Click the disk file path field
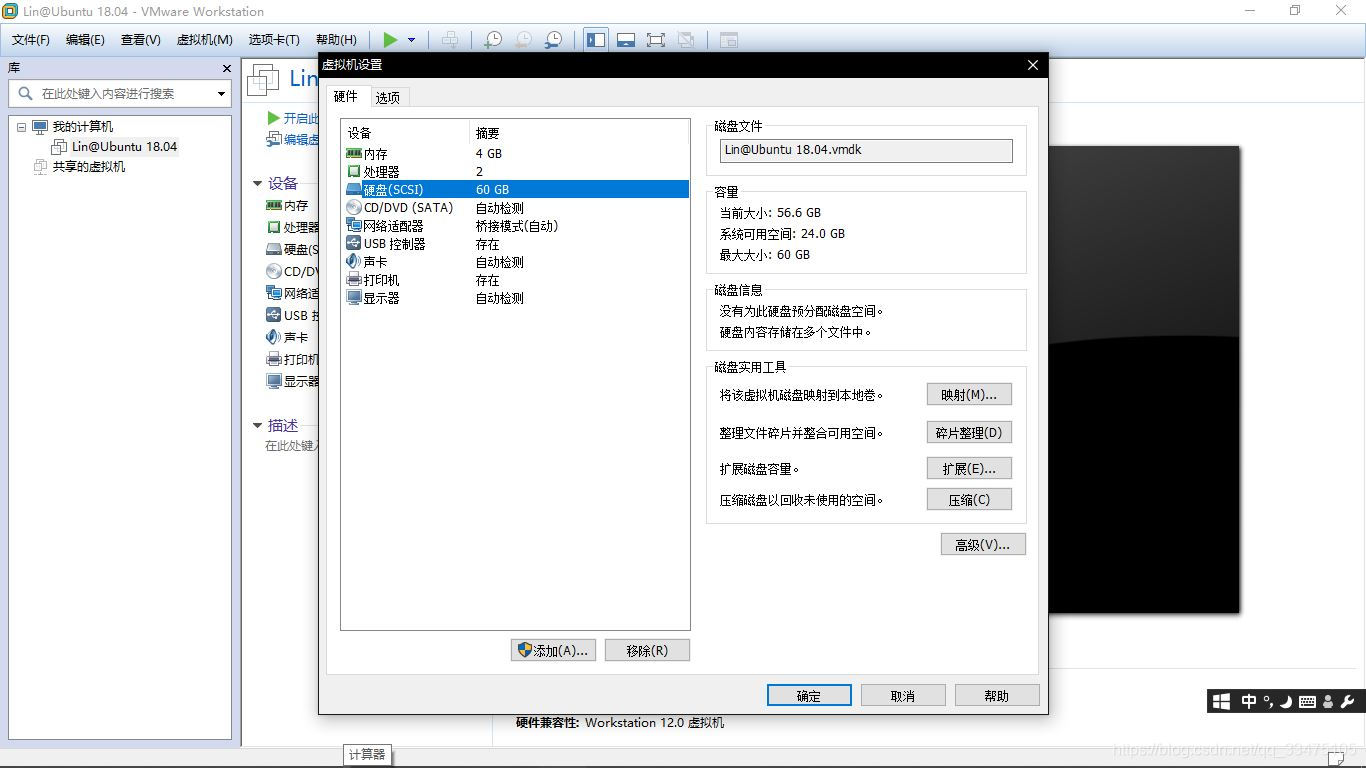This screenshot has height=768, width=1366. (866, 150)
